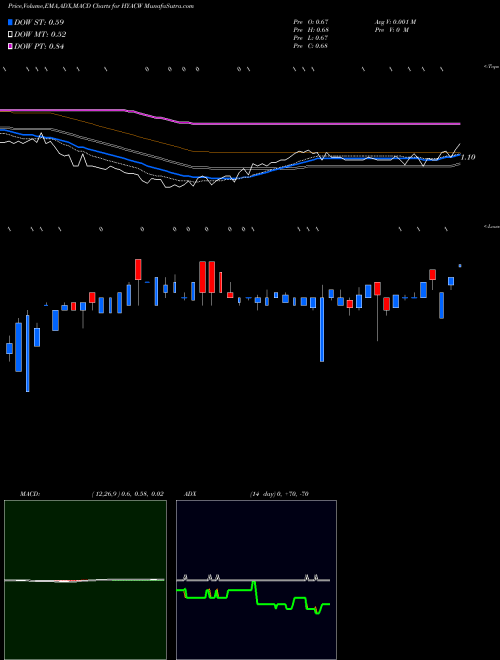500x660 pixels.
Task: Click the 'ADX' panel label
Action: (190, 494)
